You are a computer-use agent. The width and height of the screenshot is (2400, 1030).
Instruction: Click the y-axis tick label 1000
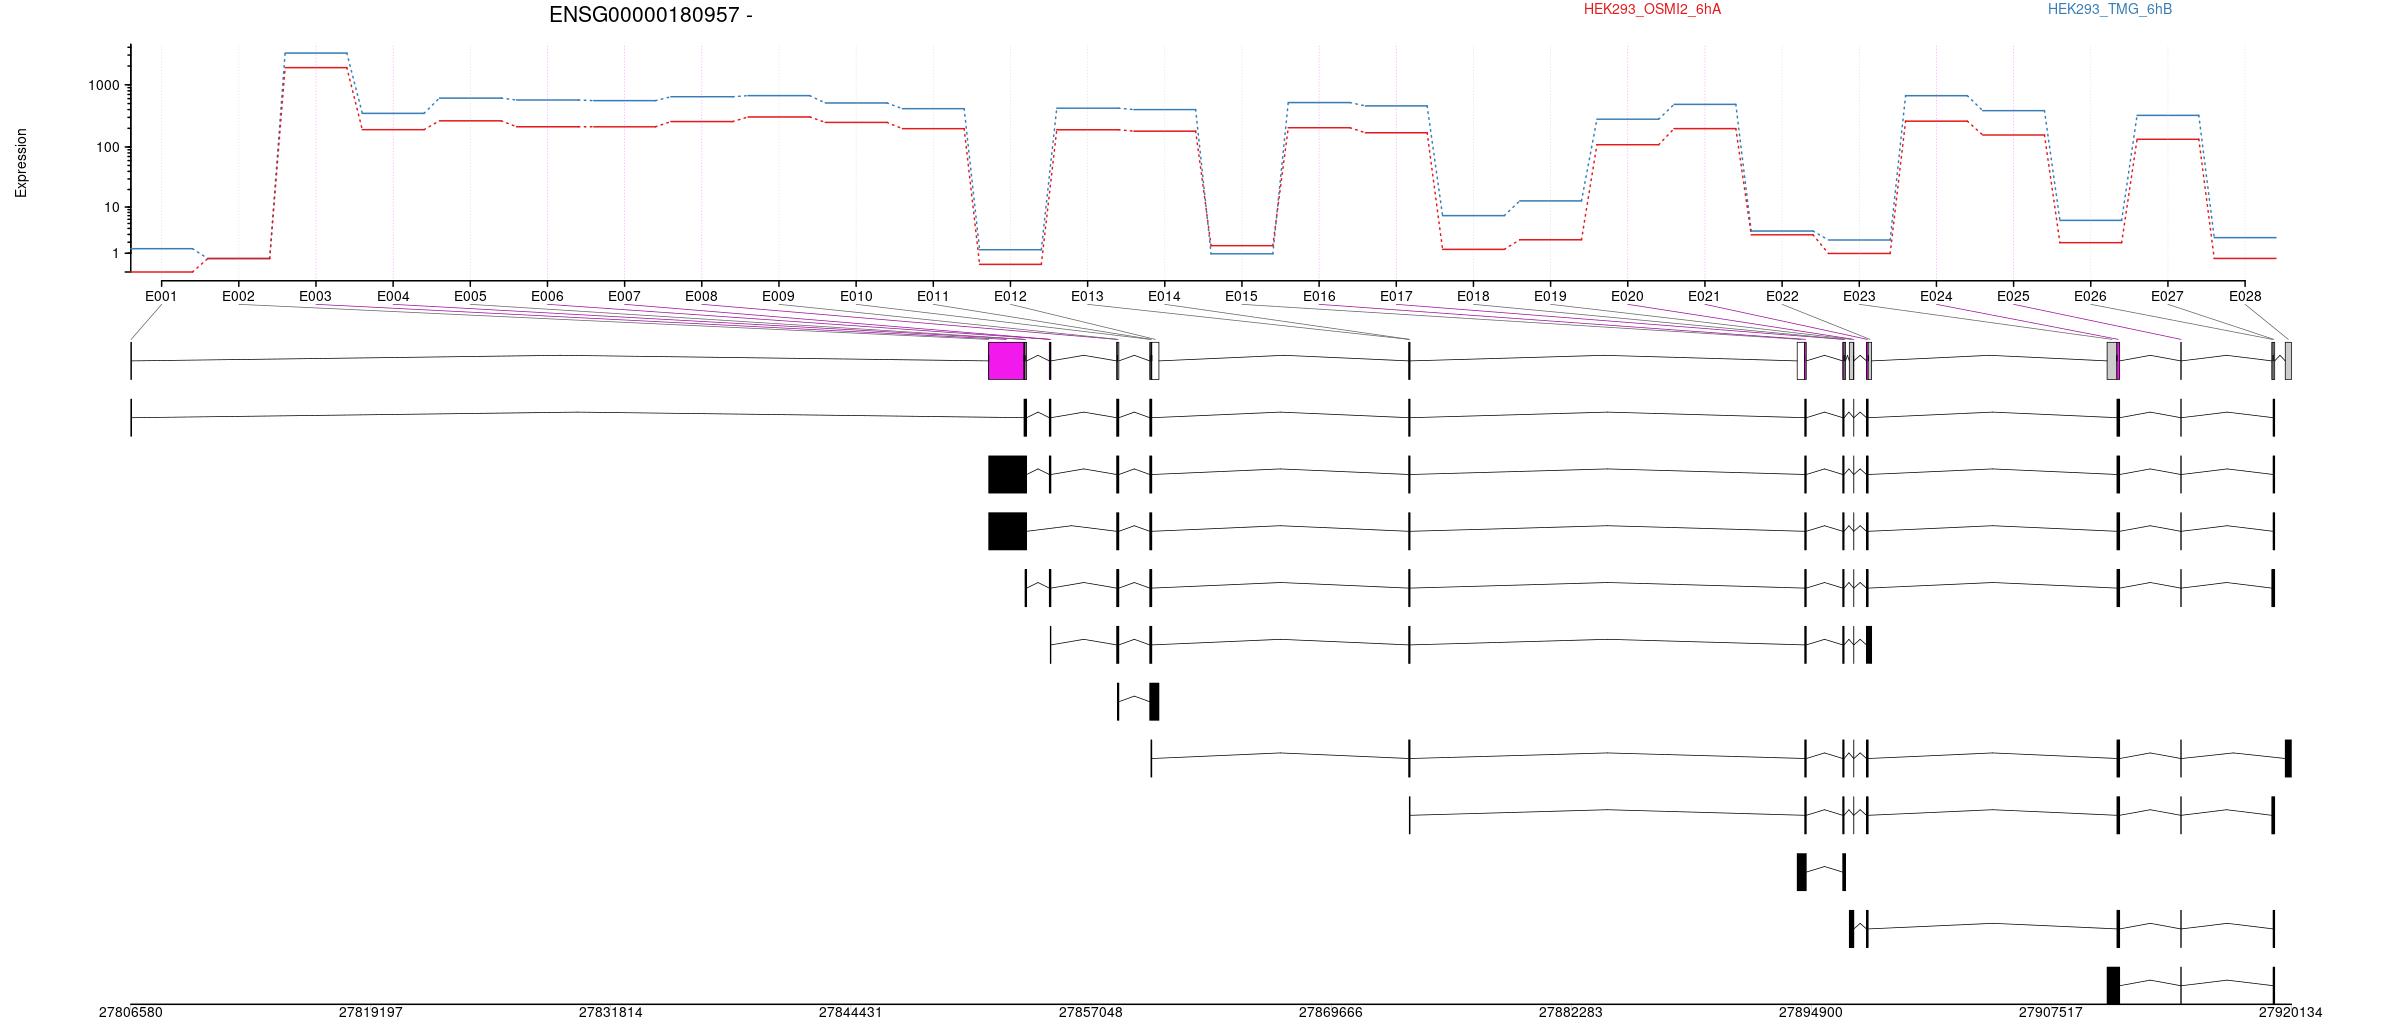coord(104,86)
